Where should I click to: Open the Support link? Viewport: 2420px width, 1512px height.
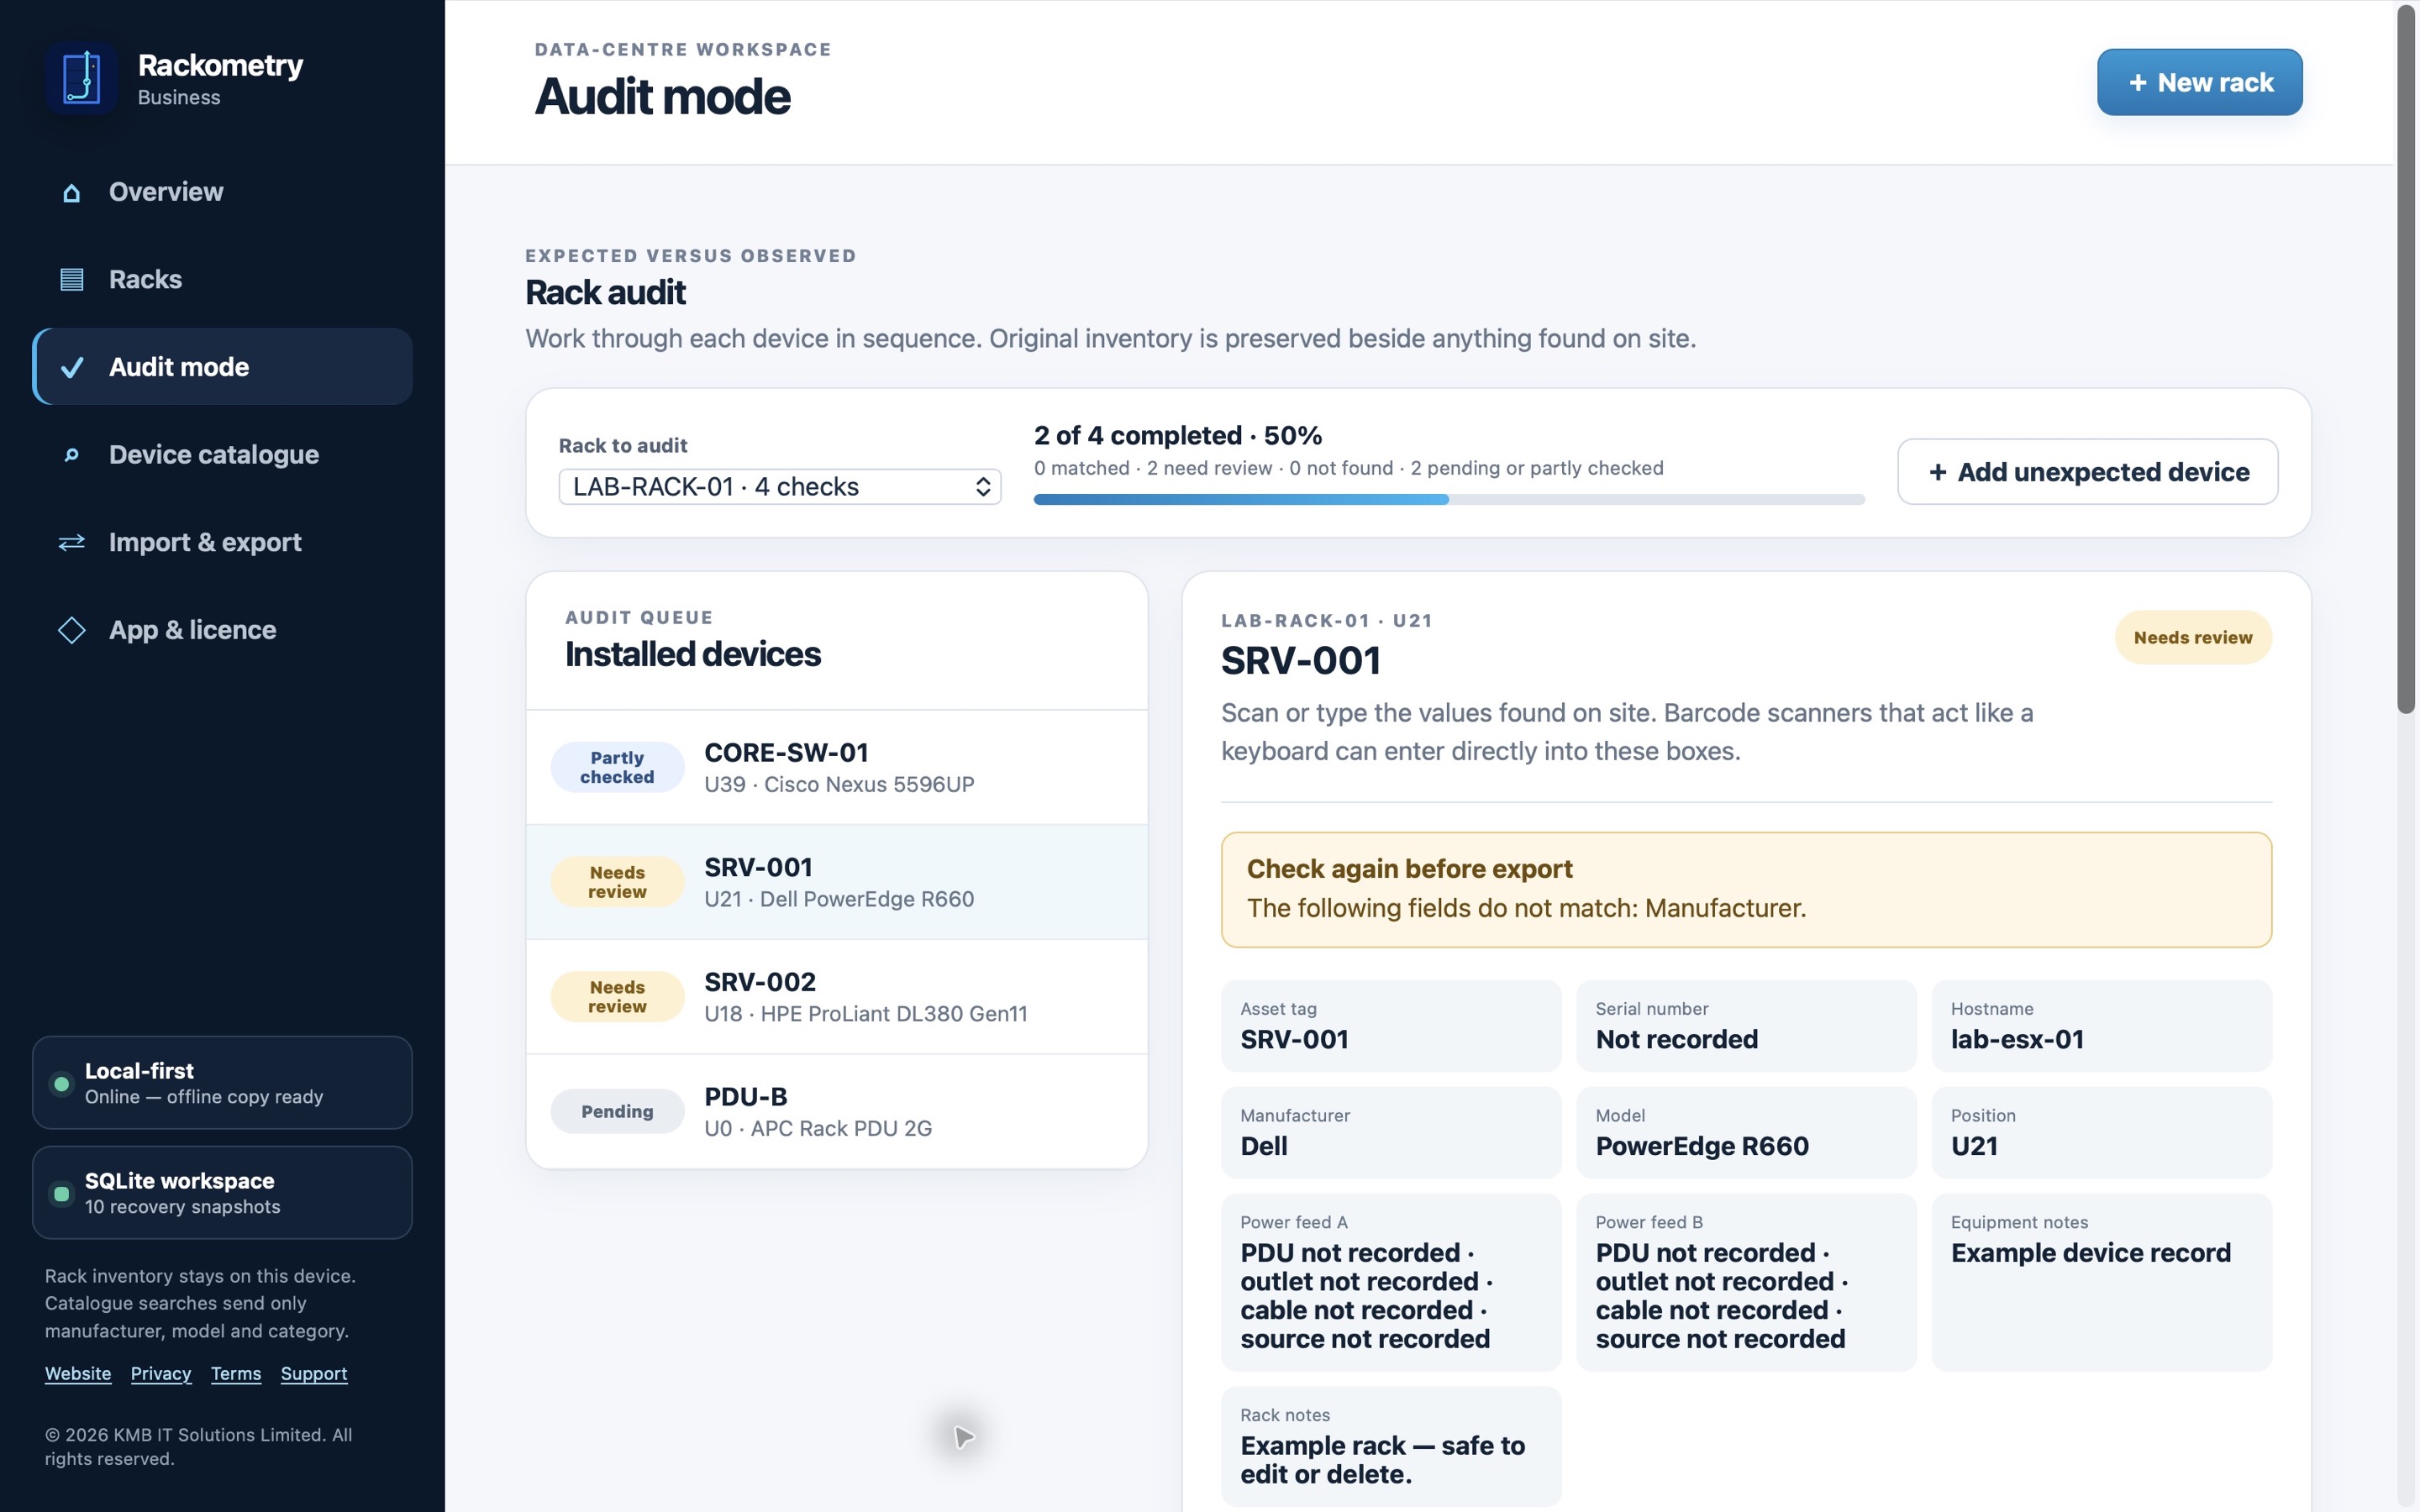coord(314,1373)
